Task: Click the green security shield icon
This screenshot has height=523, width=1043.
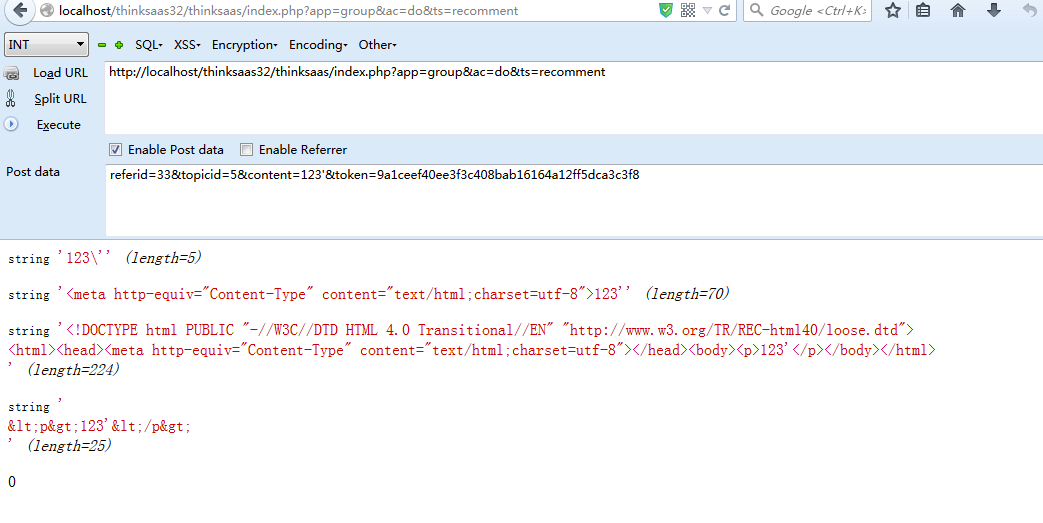Action: pyautogui.click(x=665, y=10)
